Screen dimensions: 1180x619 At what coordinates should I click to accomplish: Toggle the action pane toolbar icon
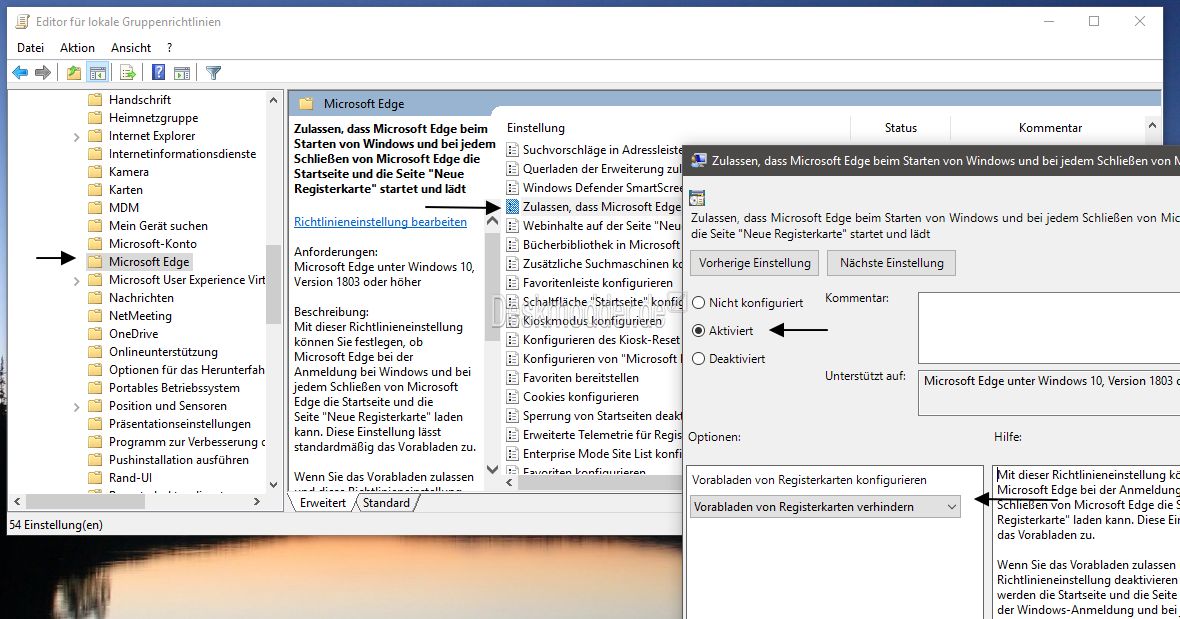[182, 72]
